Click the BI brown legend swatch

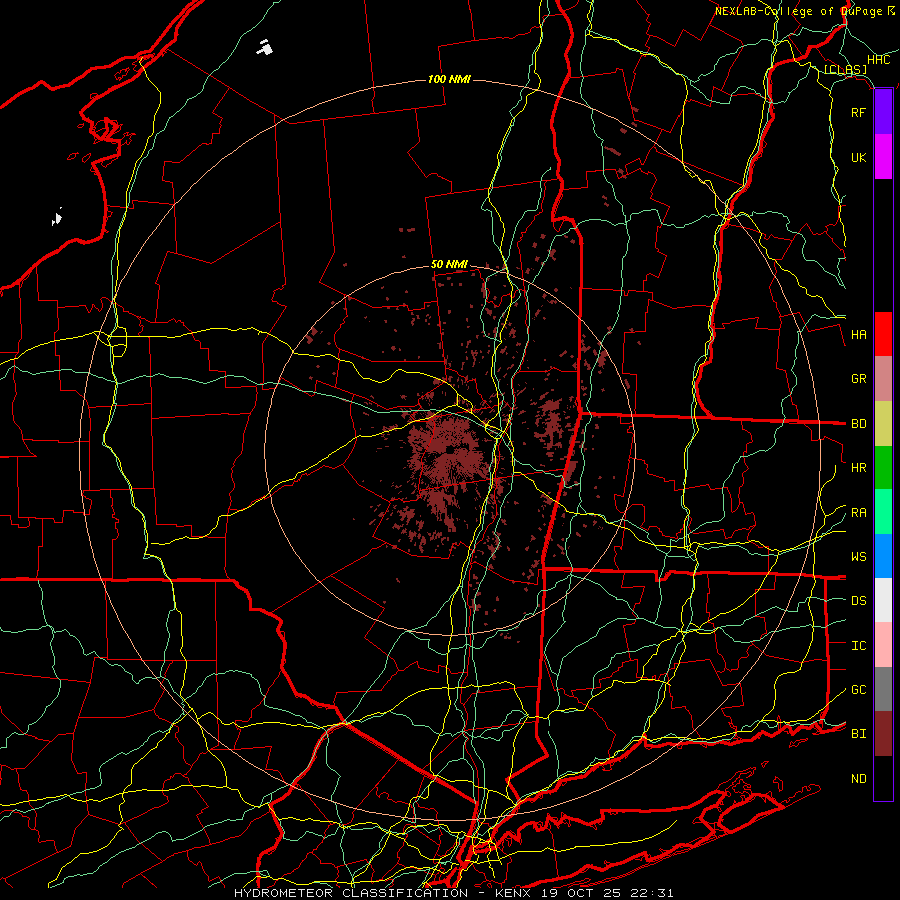pos(883,734)
